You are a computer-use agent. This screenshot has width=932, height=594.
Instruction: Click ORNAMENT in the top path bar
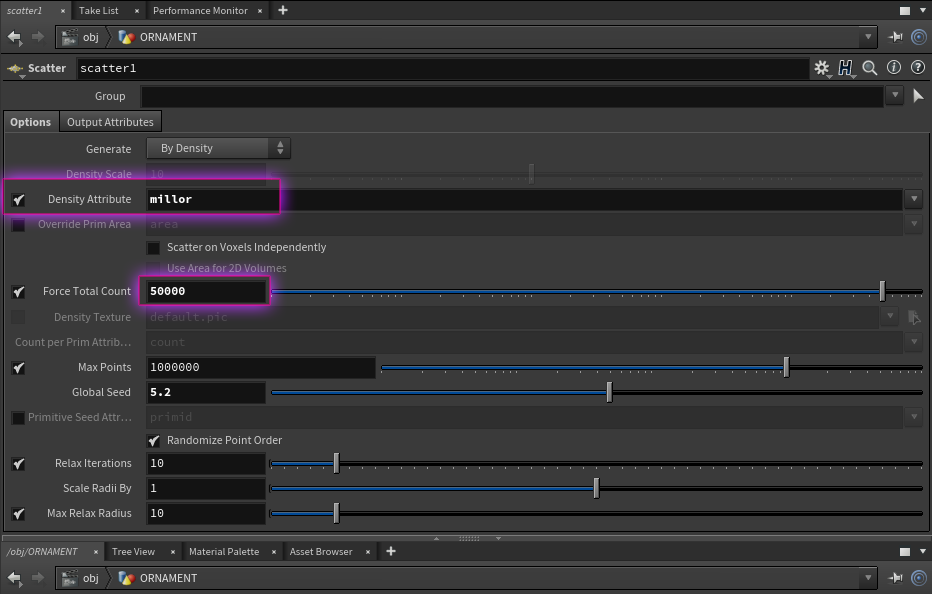168,37
